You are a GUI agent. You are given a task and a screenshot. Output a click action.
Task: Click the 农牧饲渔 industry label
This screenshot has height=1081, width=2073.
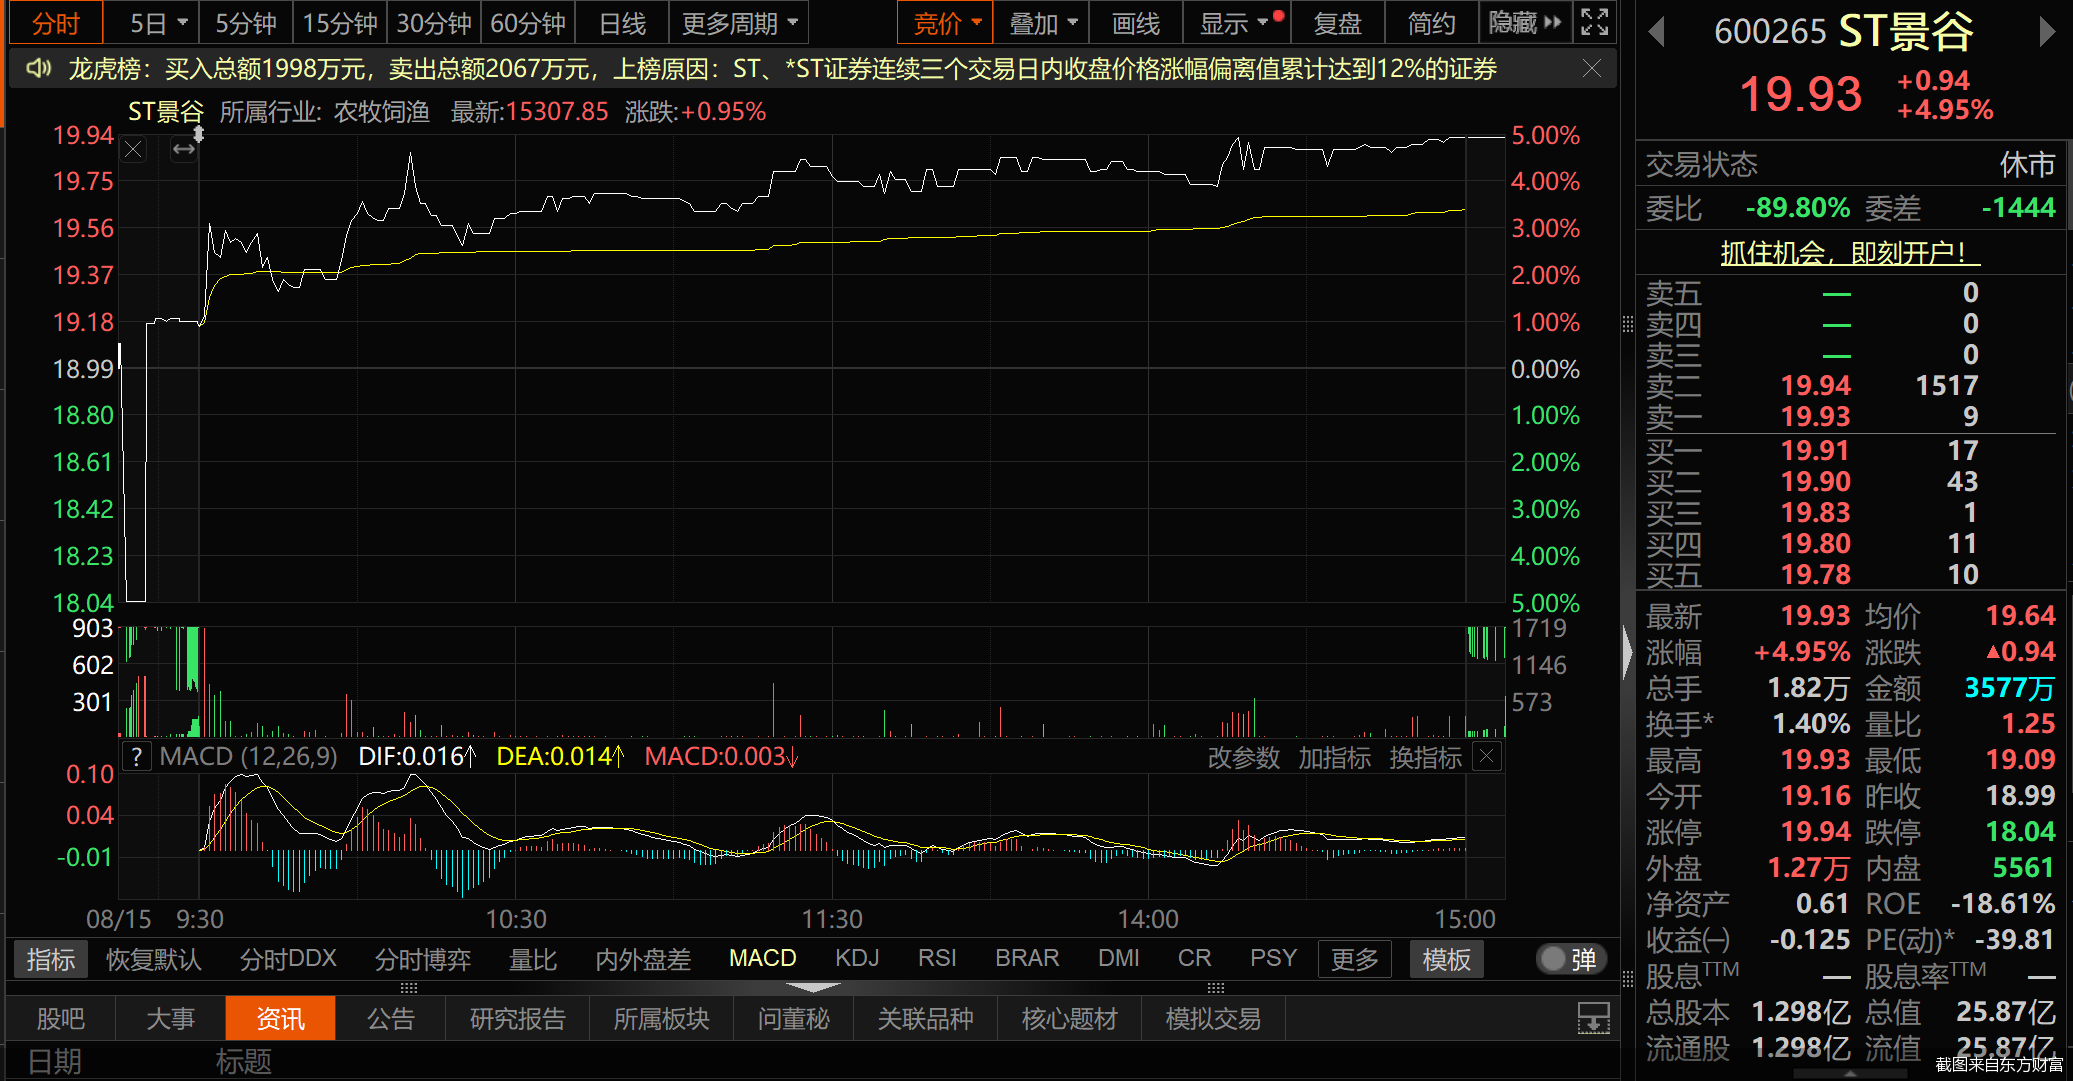click(381, 112)
